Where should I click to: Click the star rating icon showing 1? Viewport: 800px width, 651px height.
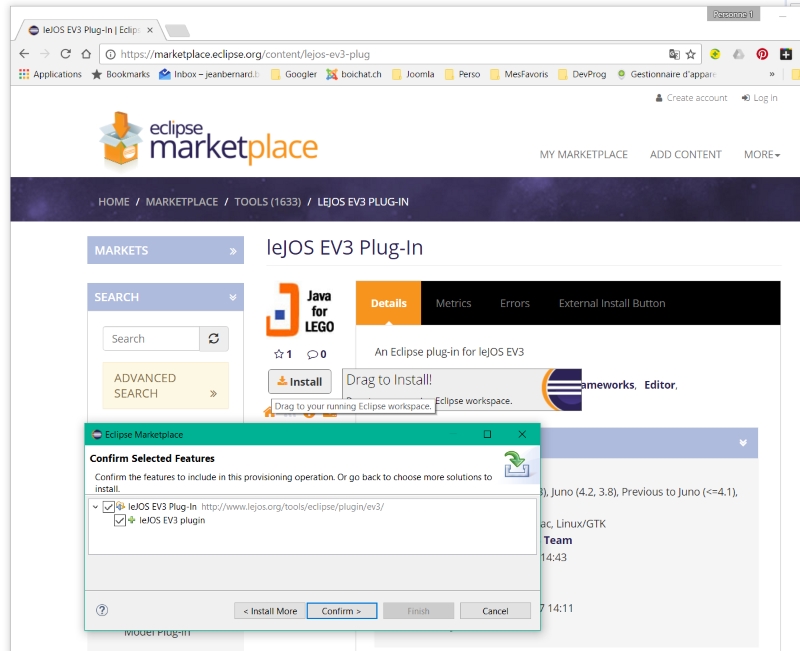pyautogui.click(x=279, y=354)
